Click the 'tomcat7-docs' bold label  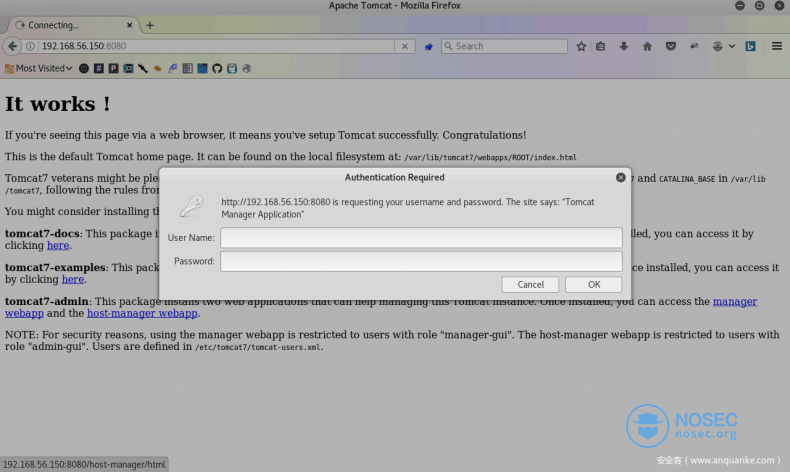coord(42,234)
